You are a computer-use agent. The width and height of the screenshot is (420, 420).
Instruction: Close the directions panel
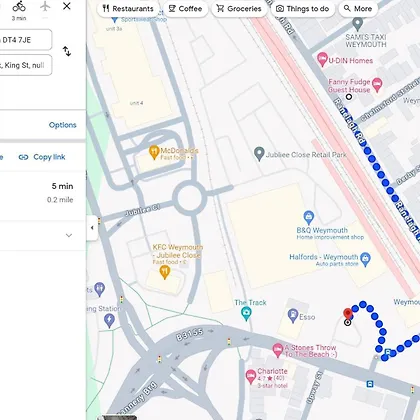pyautogui.click(x=67, y=6)
